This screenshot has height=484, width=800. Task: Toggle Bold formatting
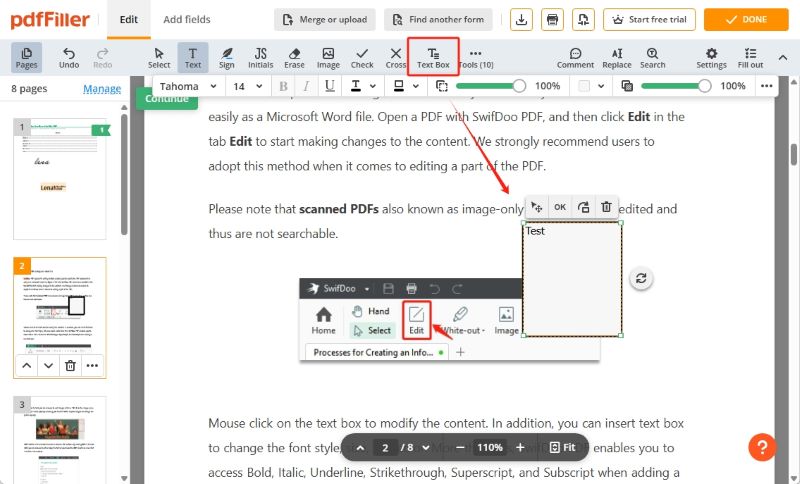[x=283, y=86]
